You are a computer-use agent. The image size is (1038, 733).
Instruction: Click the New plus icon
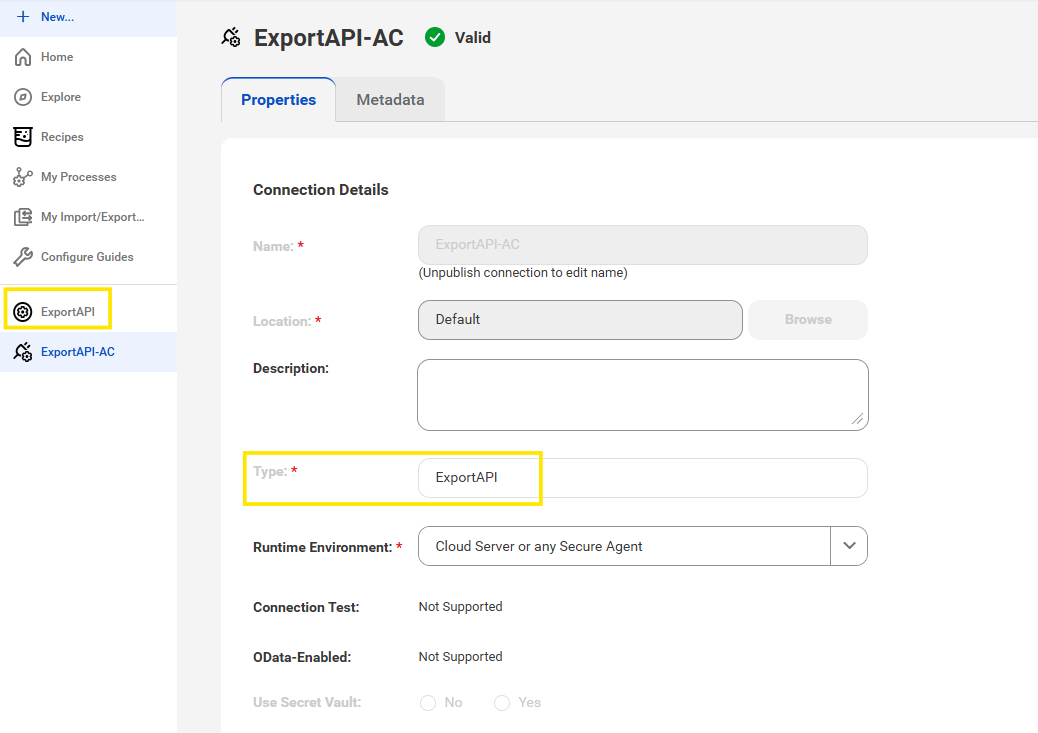pos(23,17)
